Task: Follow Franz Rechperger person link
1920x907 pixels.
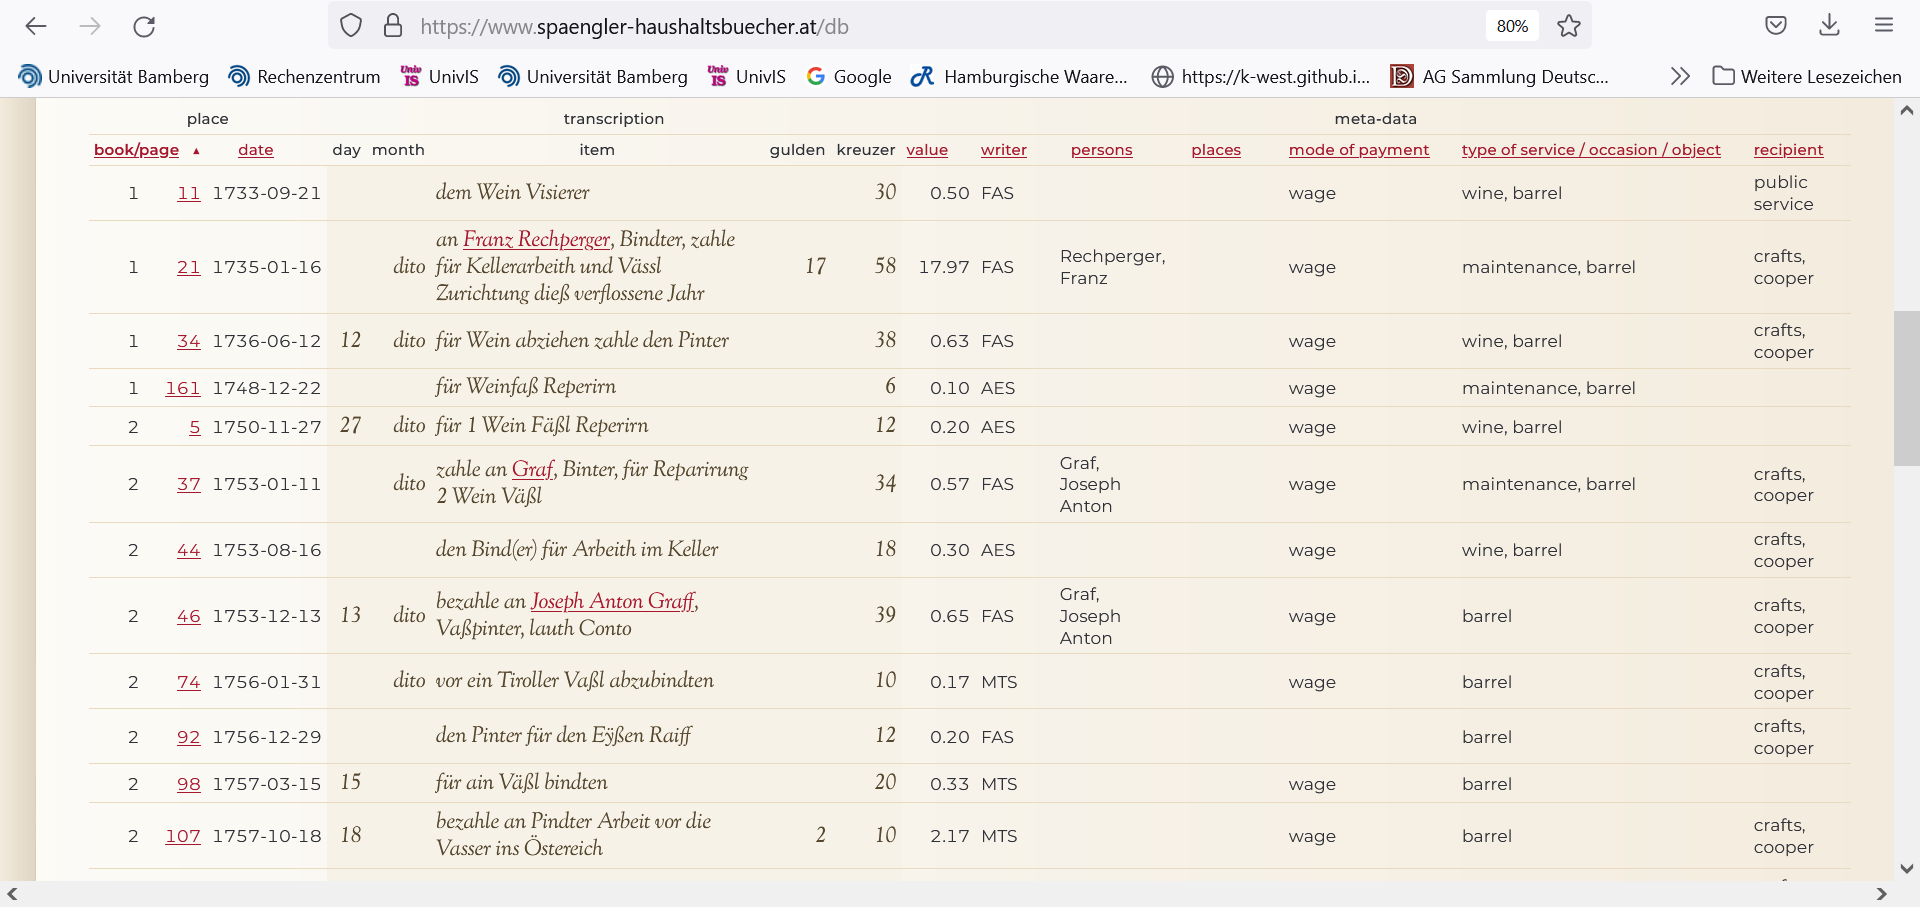Action: click(x=536, y=239)
